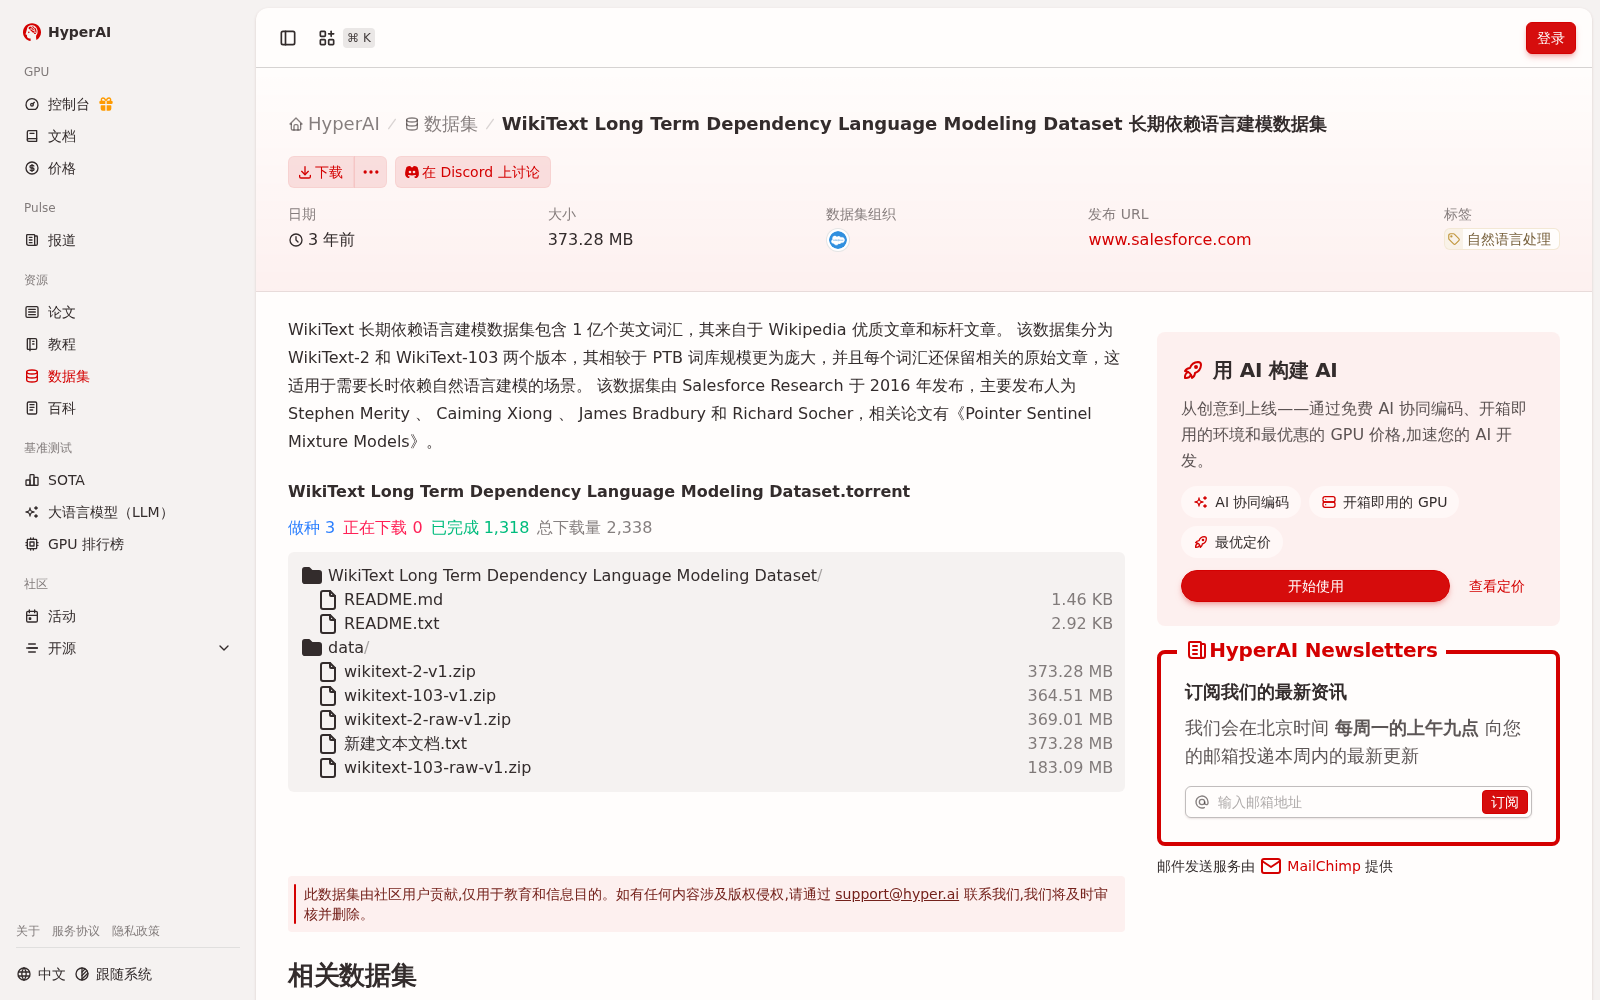Viewport: 1600px width, 1000px height.
Task: Click the README.md file icon
Action: coord(328,600)
